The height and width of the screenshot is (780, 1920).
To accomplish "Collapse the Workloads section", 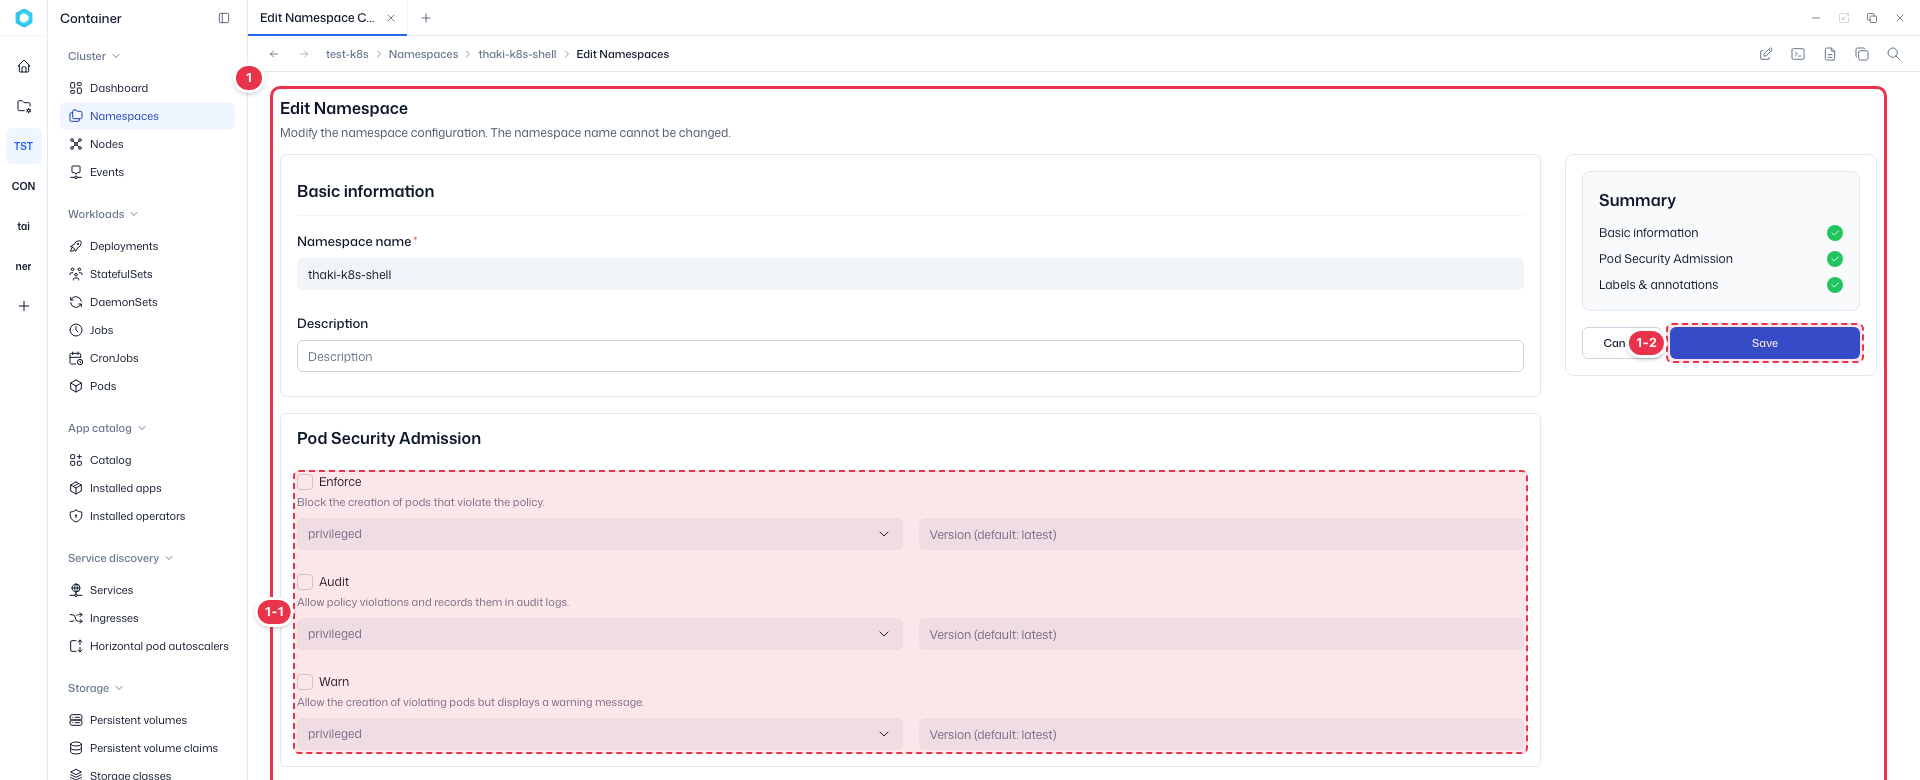I will click(x=103, y=214).
